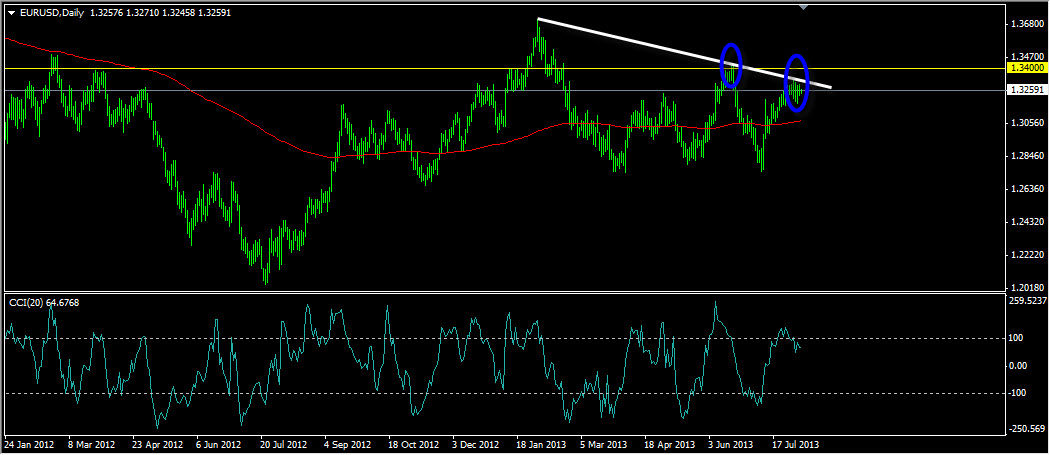This screenshot has width=1050, height=455.
Task: Click the 18 Apr 2013 date label
Action: 668,444
